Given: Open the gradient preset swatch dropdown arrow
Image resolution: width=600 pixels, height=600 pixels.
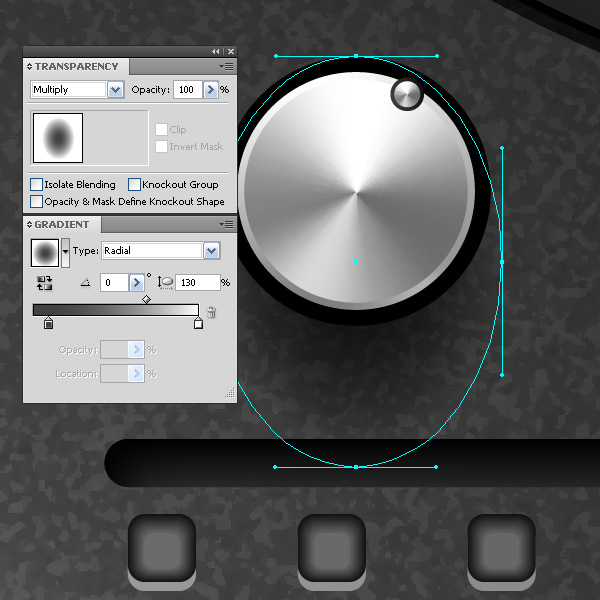Looking at the screenshot, I should tap(65, 253).
